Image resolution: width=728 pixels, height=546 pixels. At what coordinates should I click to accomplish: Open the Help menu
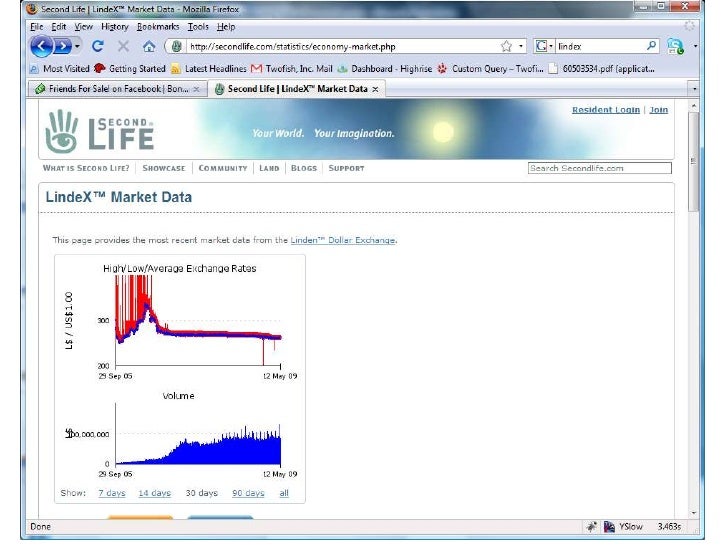(226, 27)
